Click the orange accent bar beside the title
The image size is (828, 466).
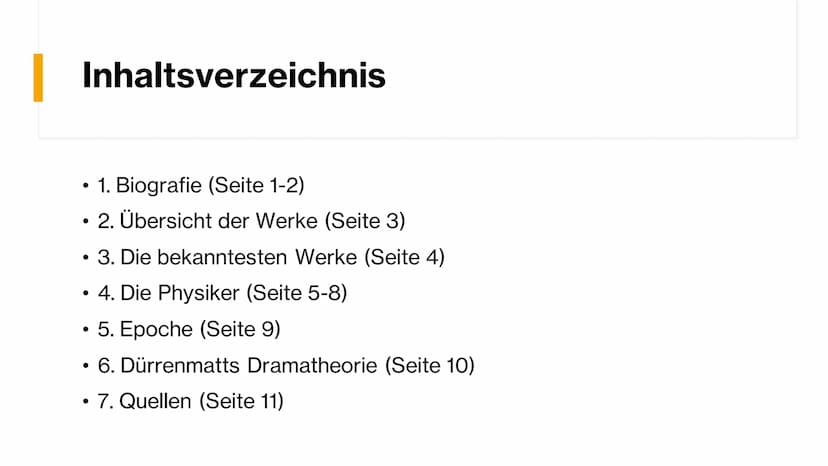pyautogui.click(x=38, y=77)
